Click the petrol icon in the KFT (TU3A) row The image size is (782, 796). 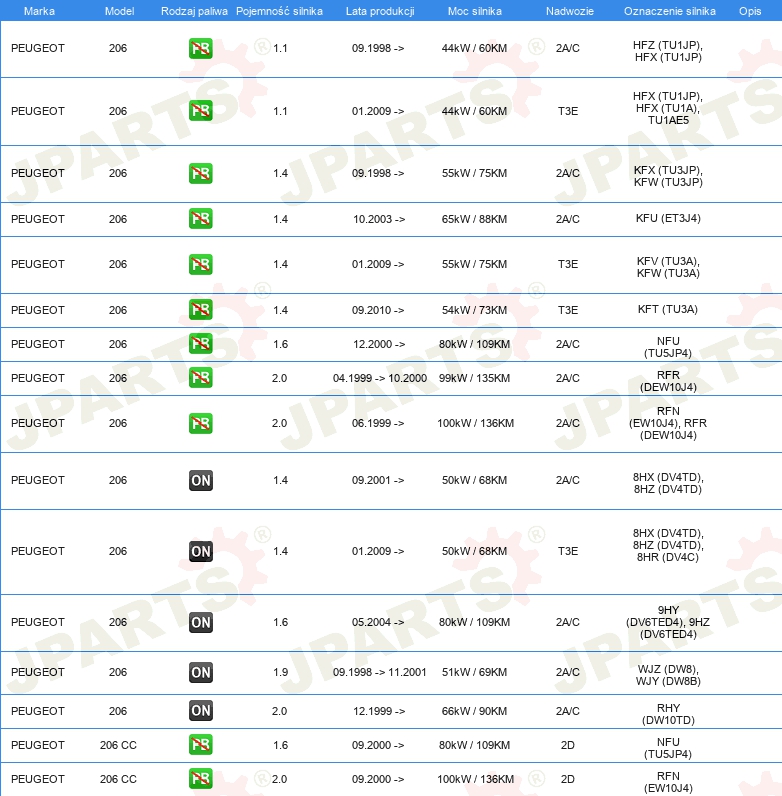(201, 310)
